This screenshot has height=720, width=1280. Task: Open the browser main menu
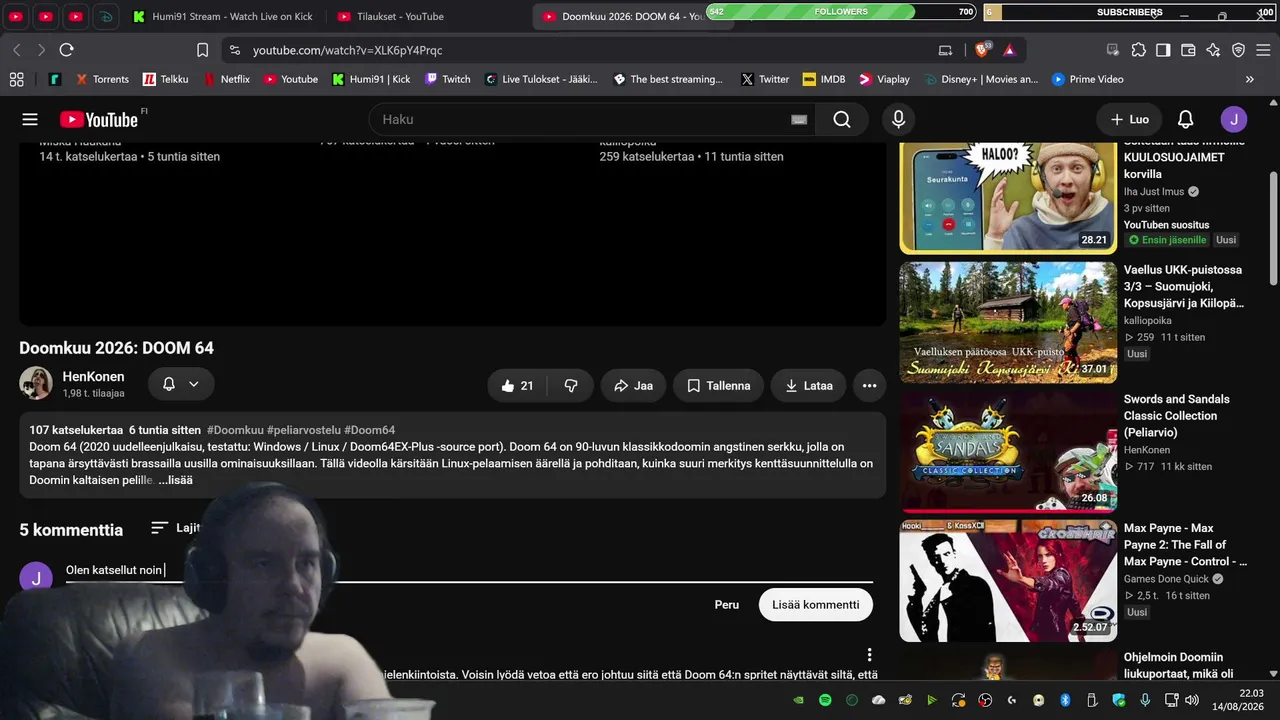(1264, 50)
